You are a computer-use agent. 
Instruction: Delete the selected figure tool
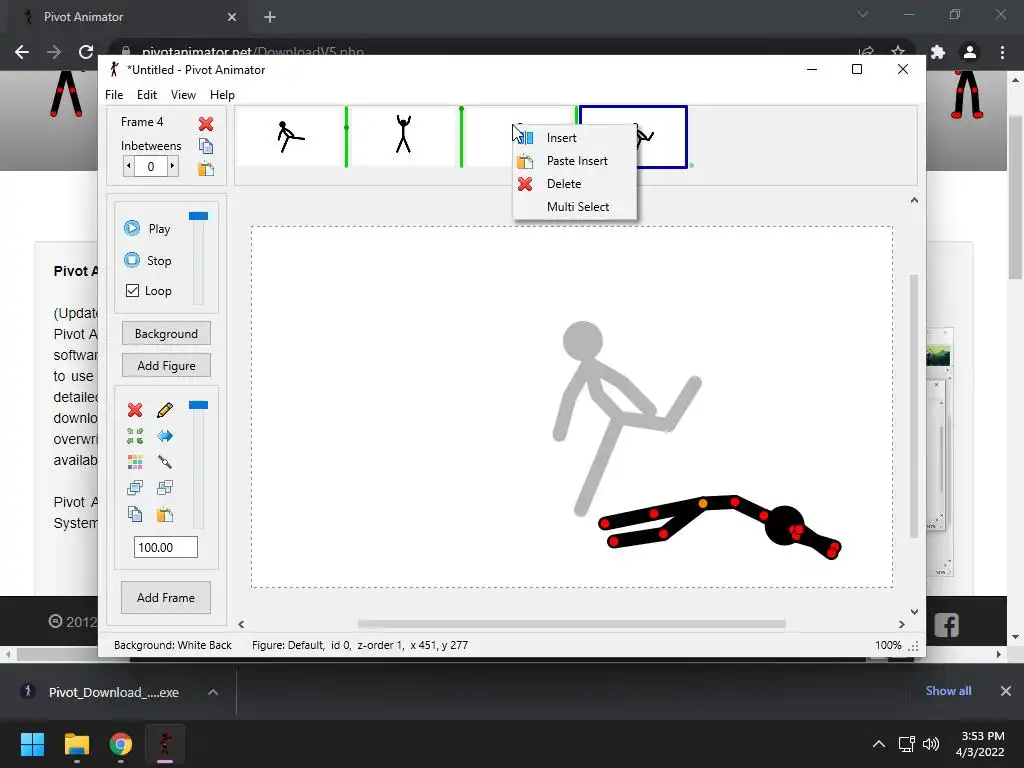(x=135, y=409)
